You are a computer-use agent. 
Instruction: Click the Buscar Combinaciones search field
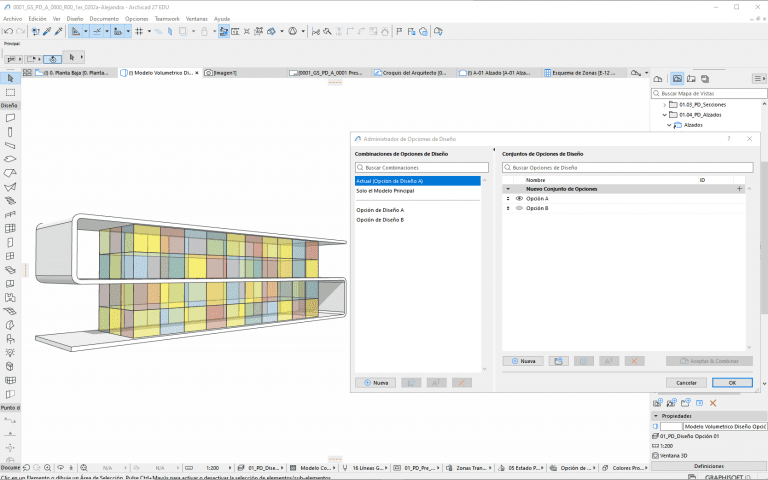click(420, 168)
